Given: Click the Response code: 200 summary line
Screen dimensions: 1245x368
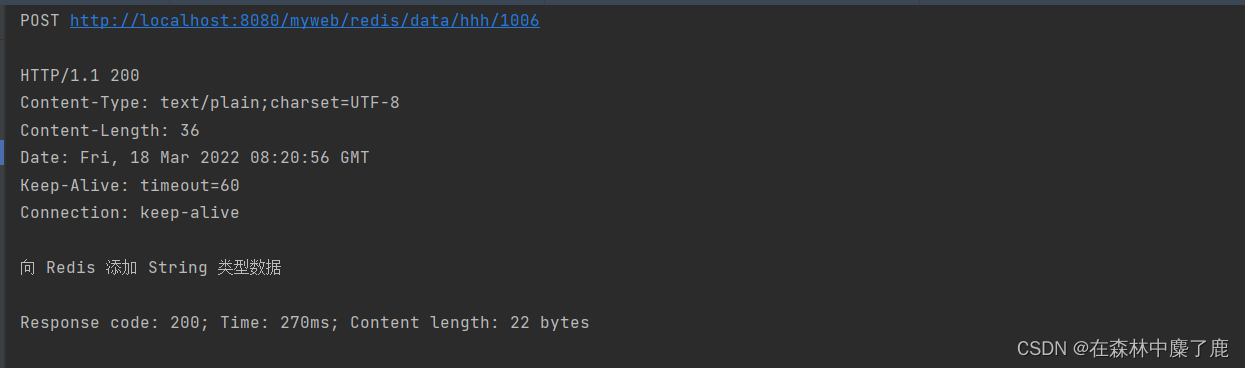Looking at the screenshot, I should 305,323.
